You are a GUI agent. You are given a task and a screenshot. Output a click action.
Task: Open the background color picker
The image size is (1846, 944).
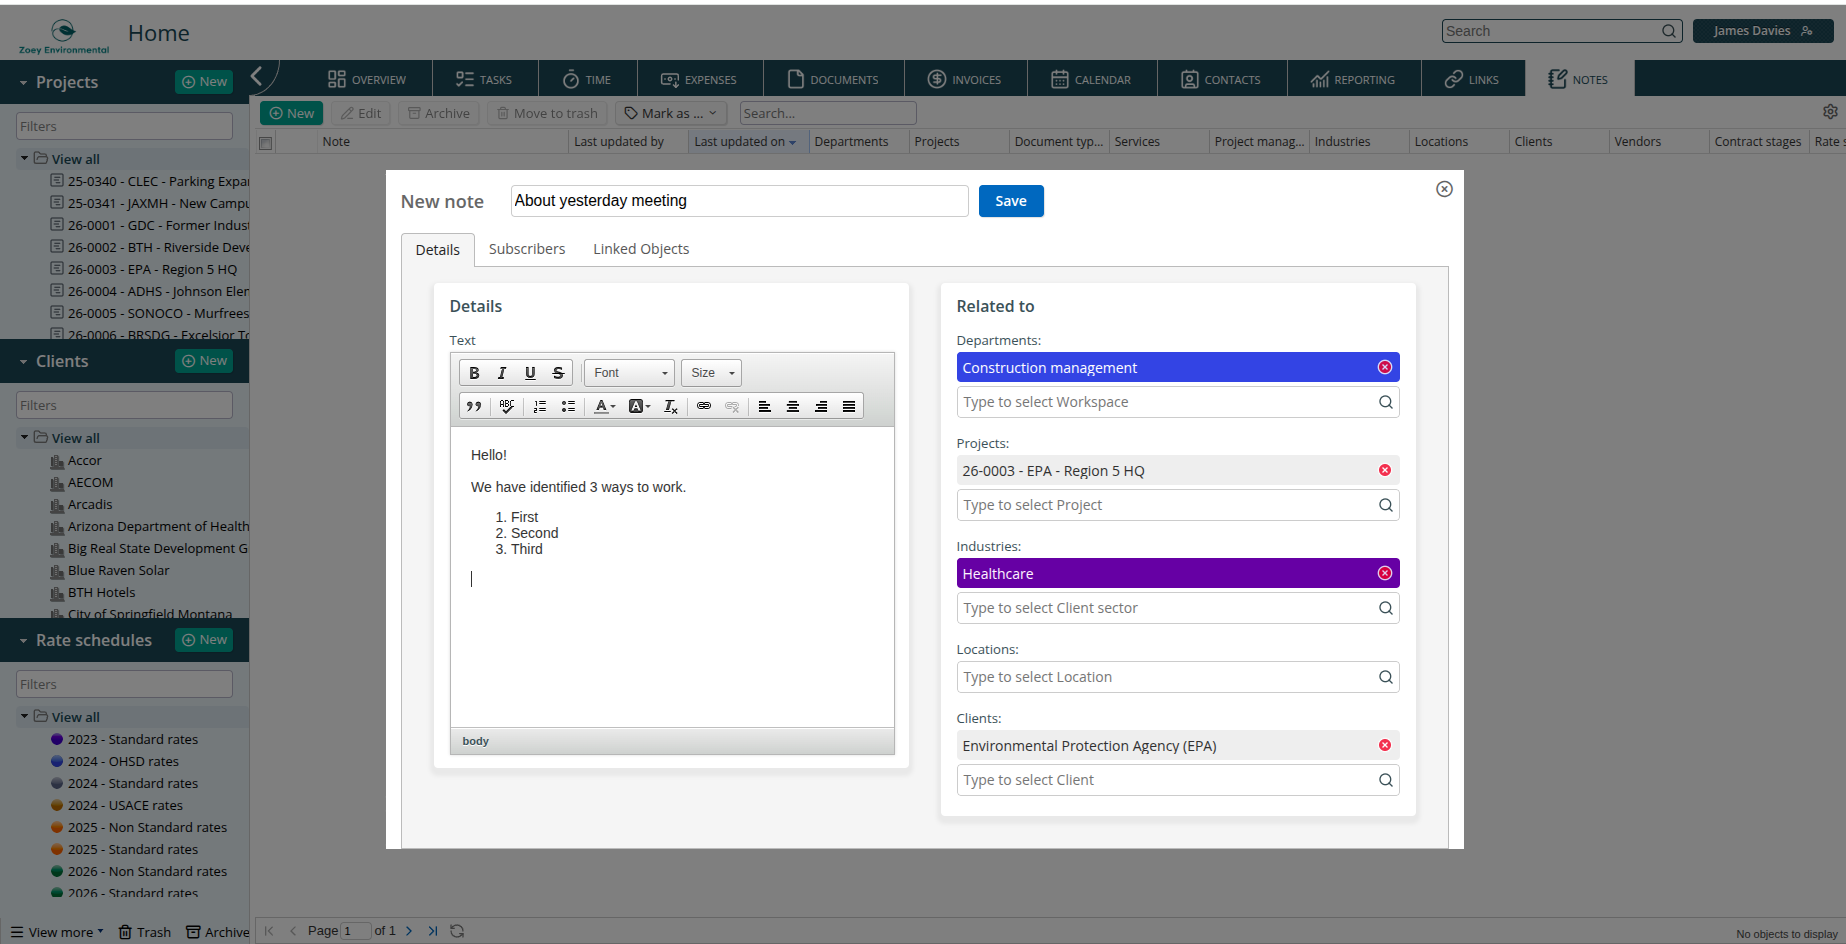(639, 406)
